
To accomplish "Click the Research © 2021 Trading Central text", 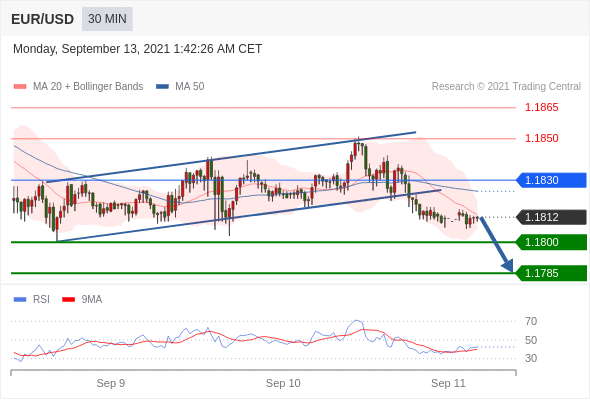I will tap(506, 87).
